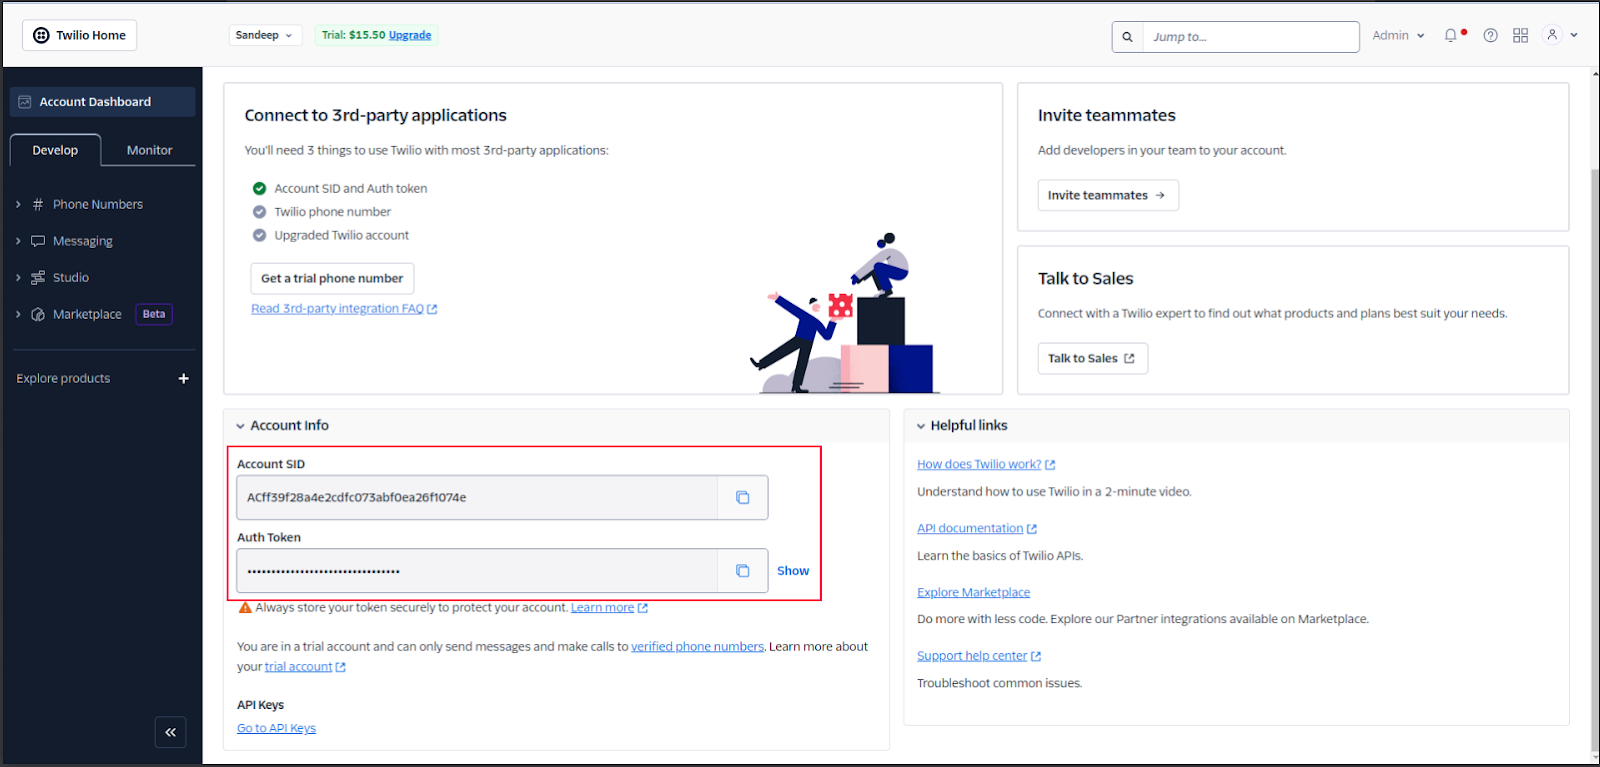This screenshot has height=767, width=1600.
Task: Click the green check for Account SID and Auth token
Action: 259,188
